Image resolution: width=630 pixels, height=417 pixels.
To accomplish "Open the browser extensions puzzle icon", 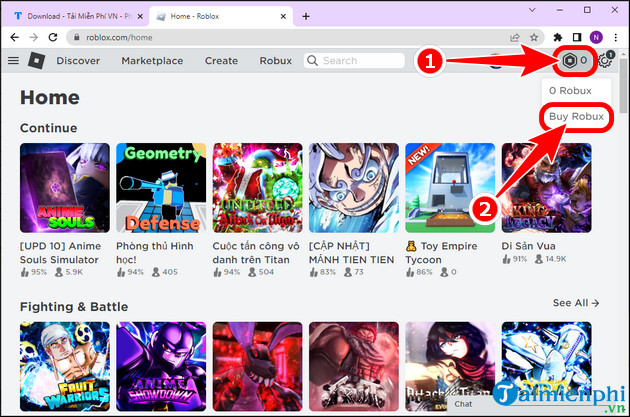I will [558, 37].
